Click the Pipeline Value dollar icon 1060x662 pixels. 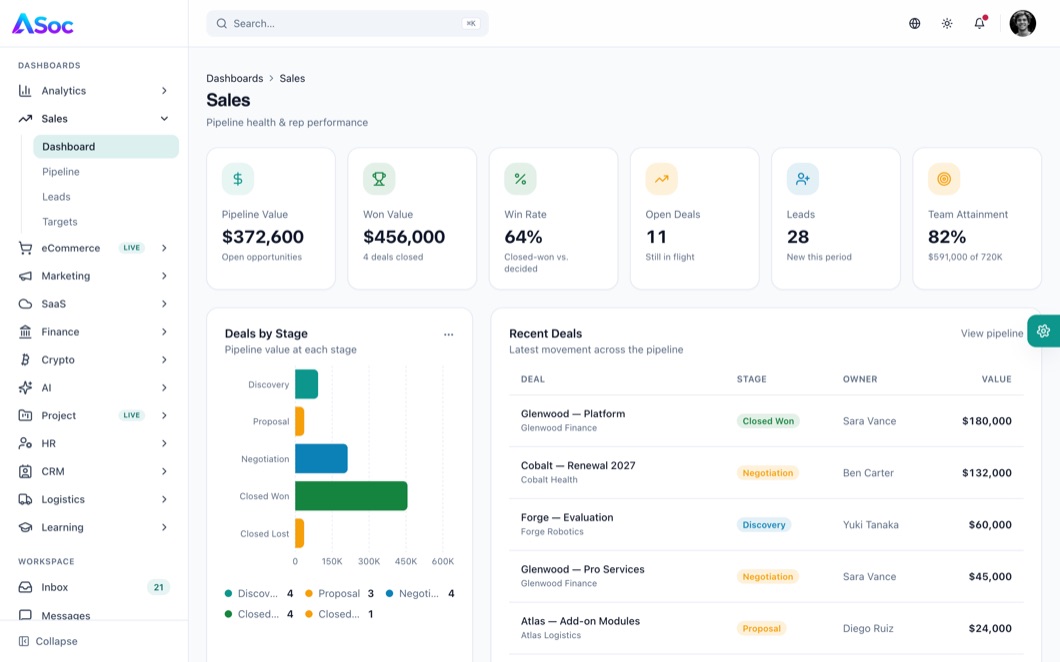point(238,179)
